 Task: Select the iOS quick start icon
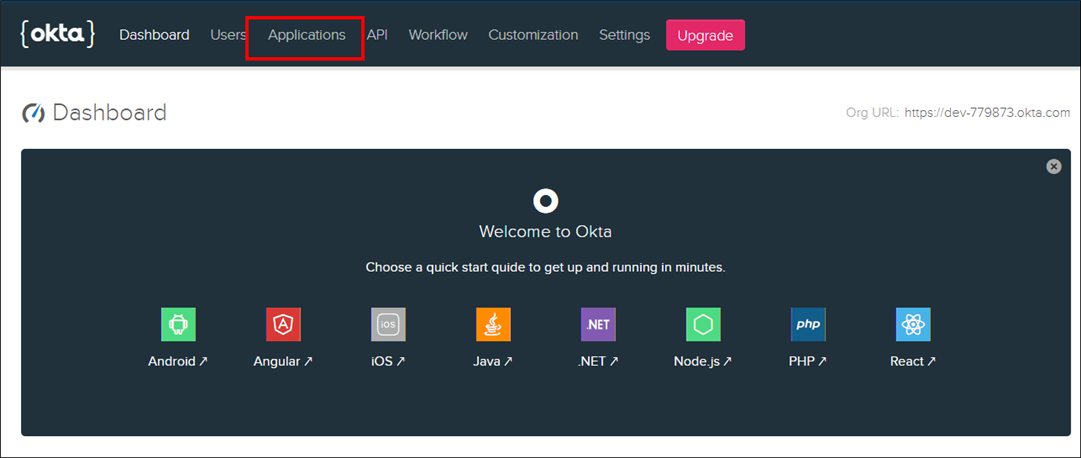click(x=388, y=324)
